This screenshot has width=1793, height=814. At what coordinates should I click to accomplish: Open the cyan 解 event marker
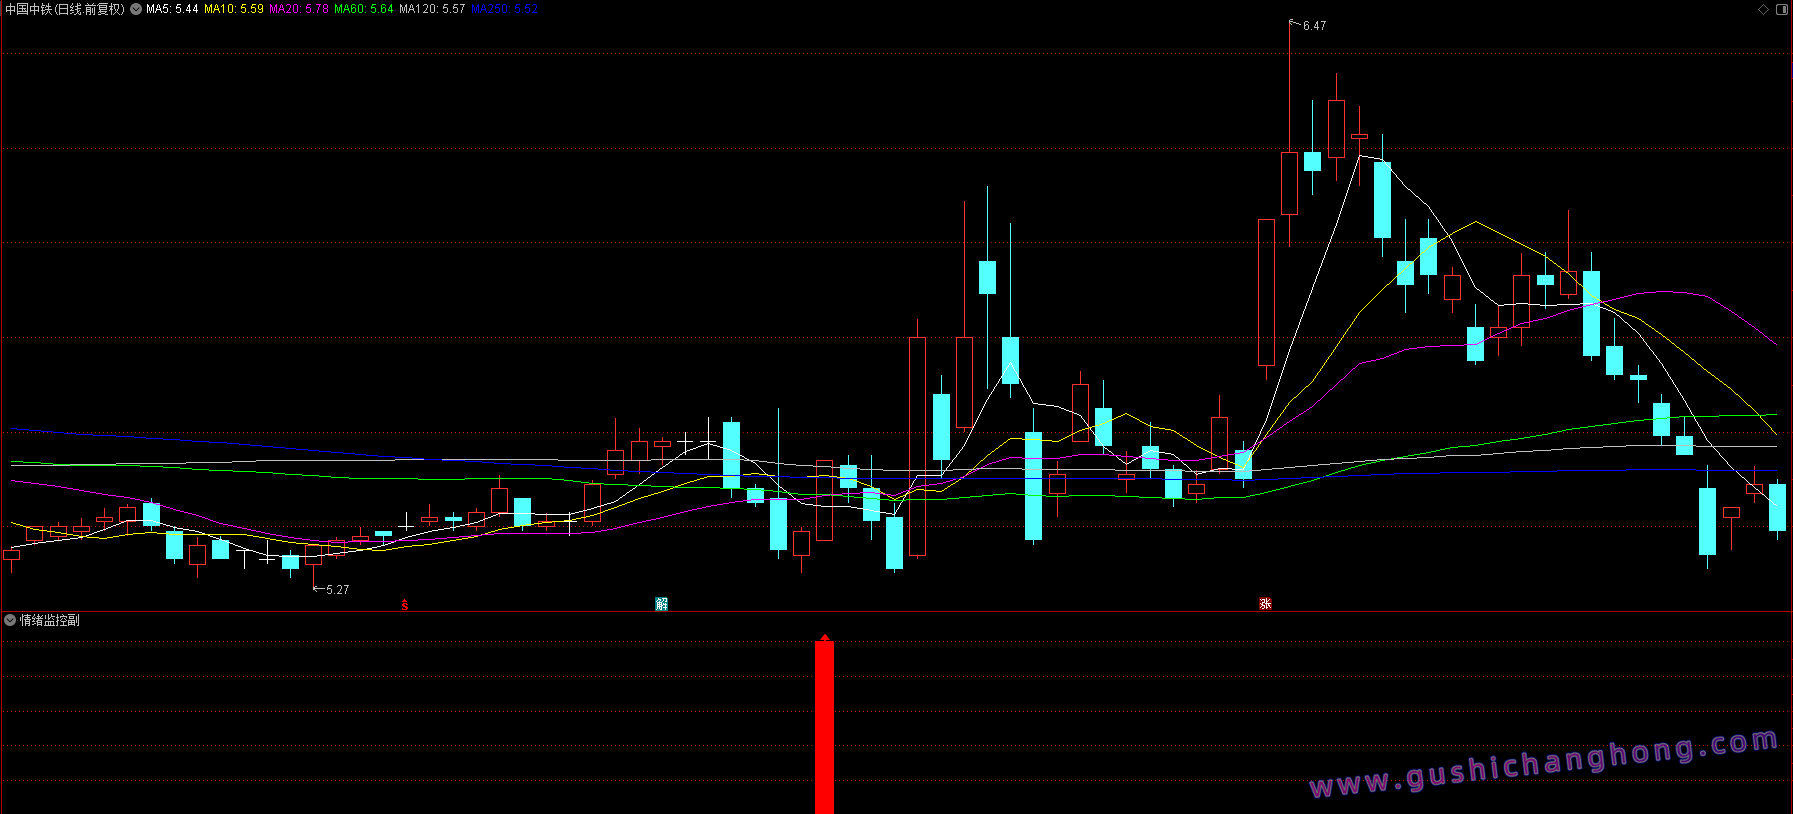tap(661, 604)
